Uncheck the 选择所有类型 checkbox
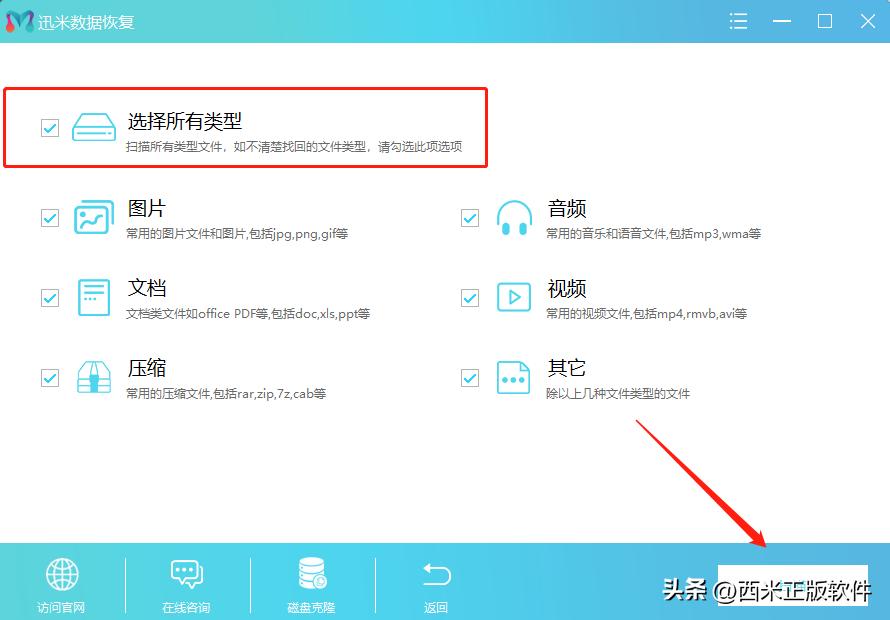The image size is (890, 620). 49,127
